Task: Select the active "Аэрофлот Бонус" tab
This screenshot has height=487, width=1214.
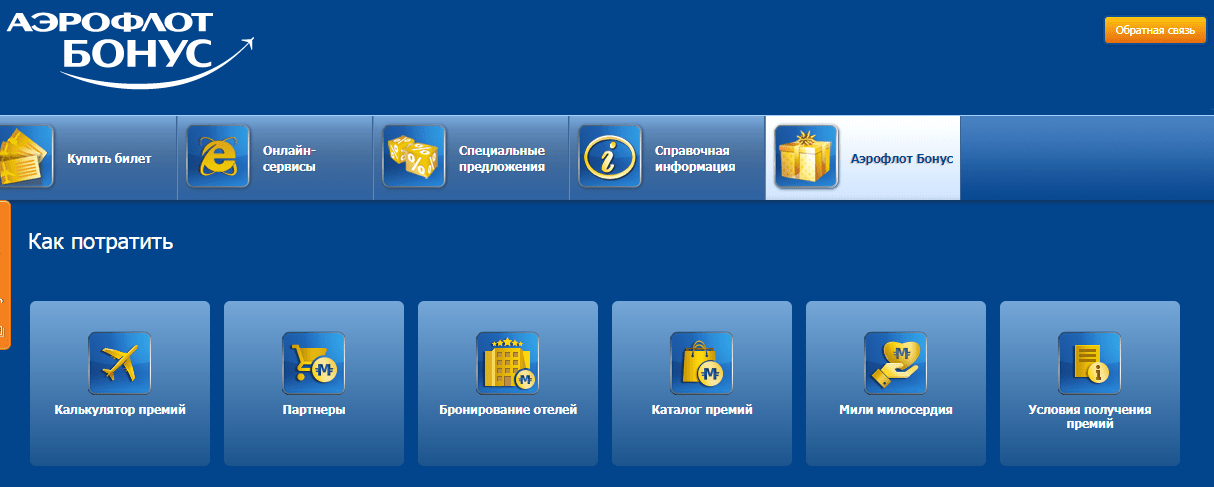Action: (901, 158)
